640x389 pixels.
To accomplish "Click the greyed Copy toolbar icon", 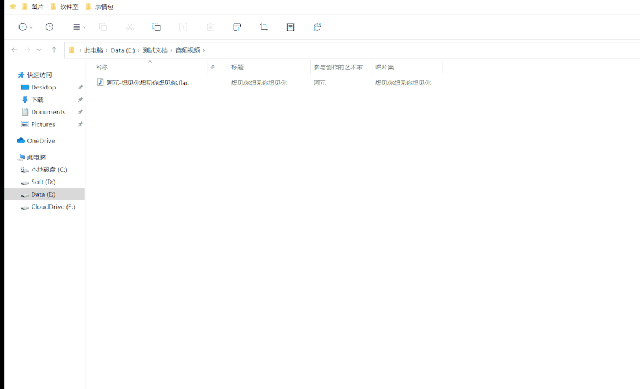I will click(103, 27).
